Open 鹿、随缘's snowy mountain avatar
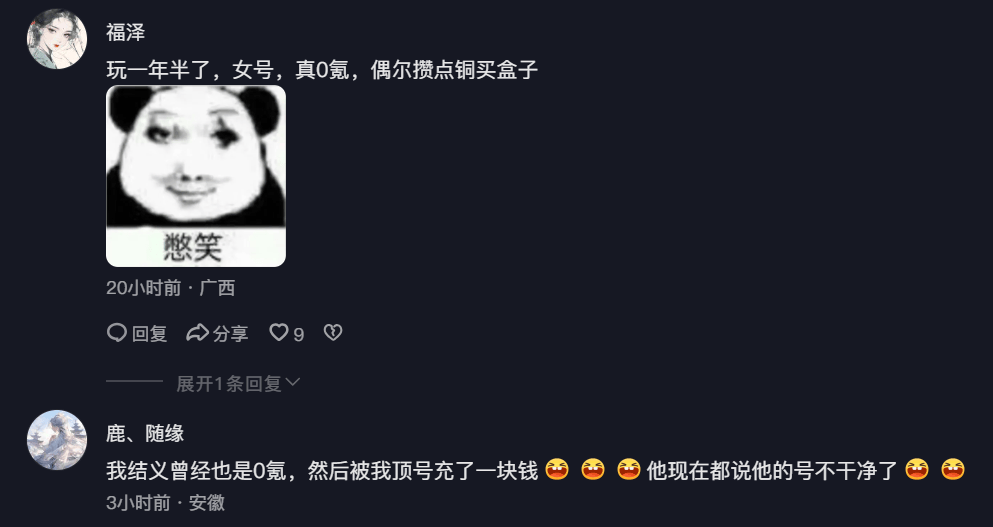This screenshot has height=527, width=993. (56, 440)
